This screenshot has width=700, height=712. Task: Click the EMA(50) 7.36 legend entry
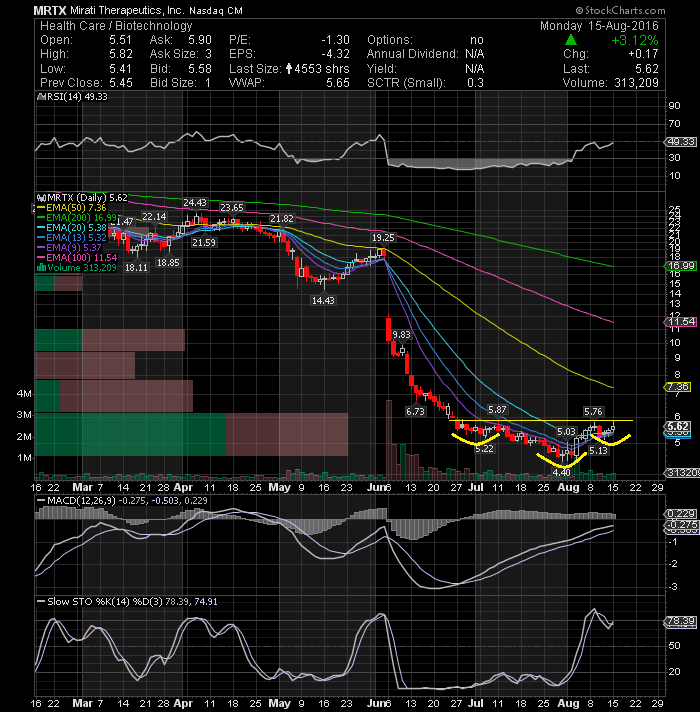click(x=72, y=208)
